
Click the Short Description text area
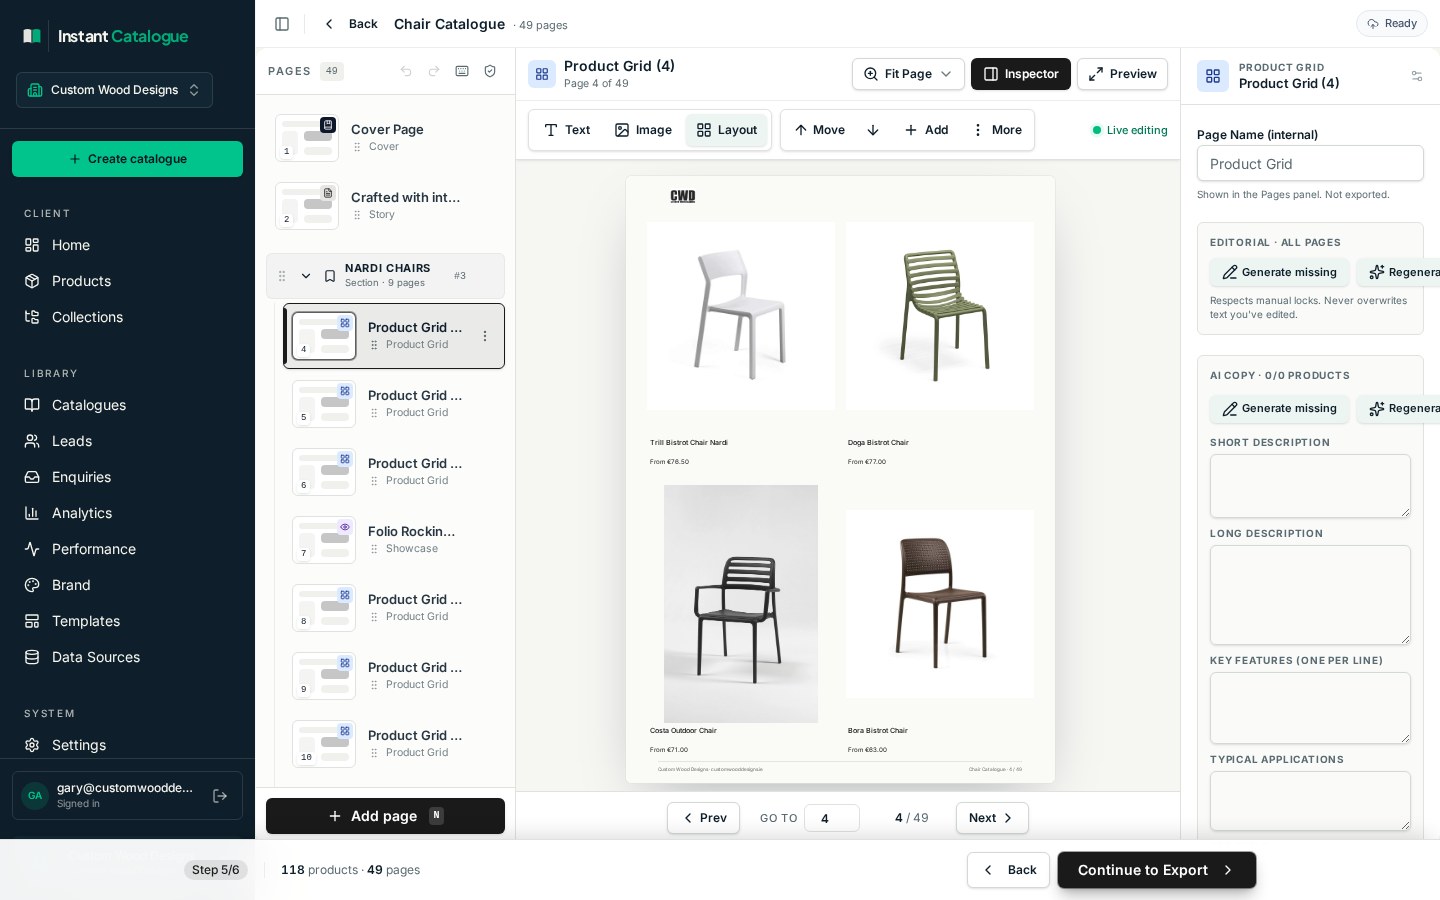click(1310, 486)
